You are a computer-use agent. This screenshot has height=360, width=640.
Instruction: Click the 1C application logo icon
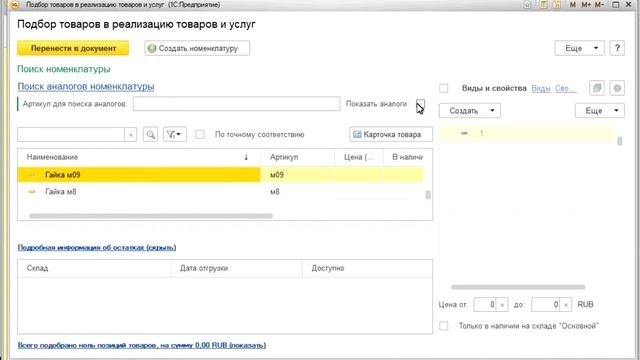15,4
